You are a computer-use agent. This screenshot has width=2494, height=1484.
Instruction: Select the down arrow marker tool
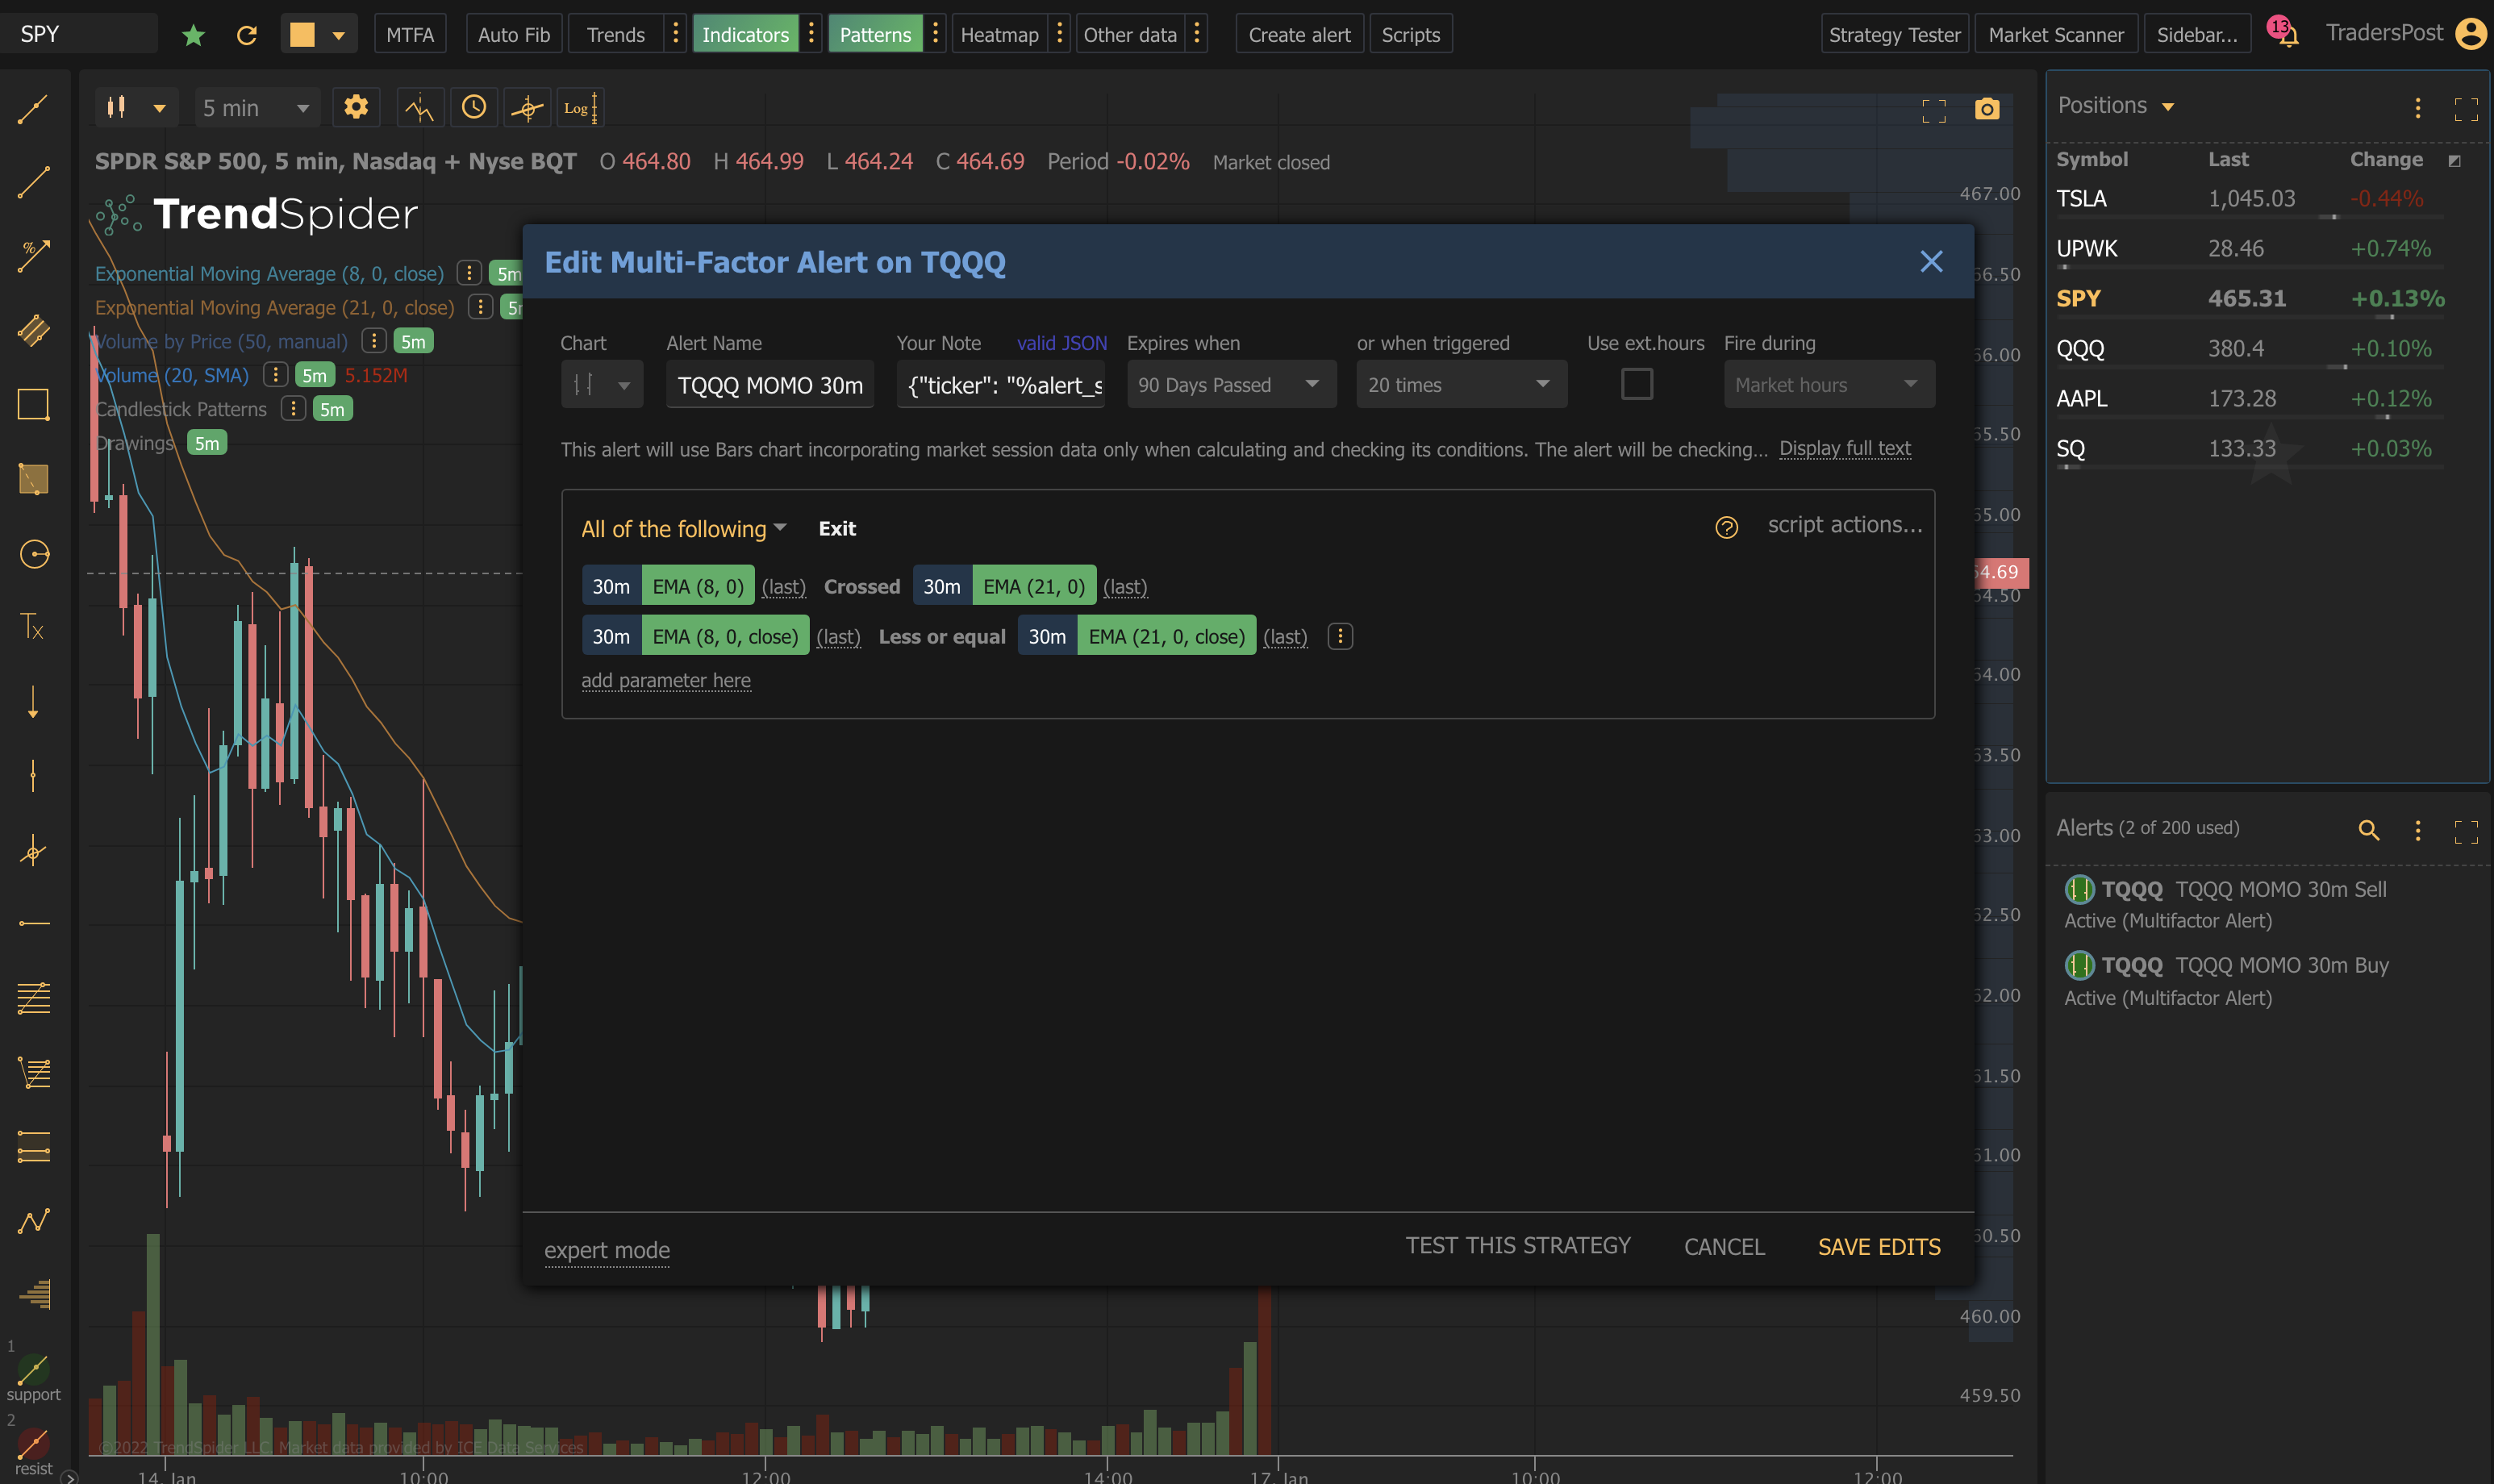click(33, 701)
